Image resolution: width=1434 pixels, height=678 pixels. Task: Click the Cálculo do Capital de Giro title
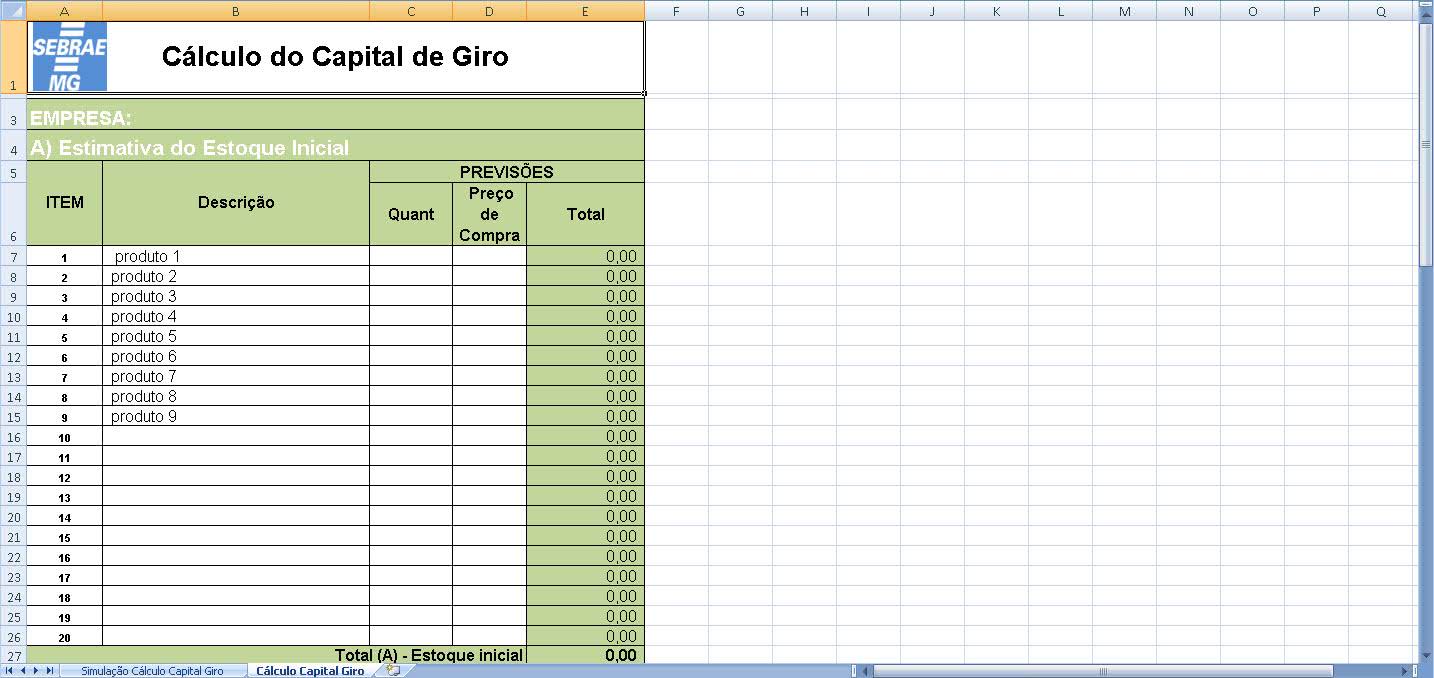tap(335, 57)
